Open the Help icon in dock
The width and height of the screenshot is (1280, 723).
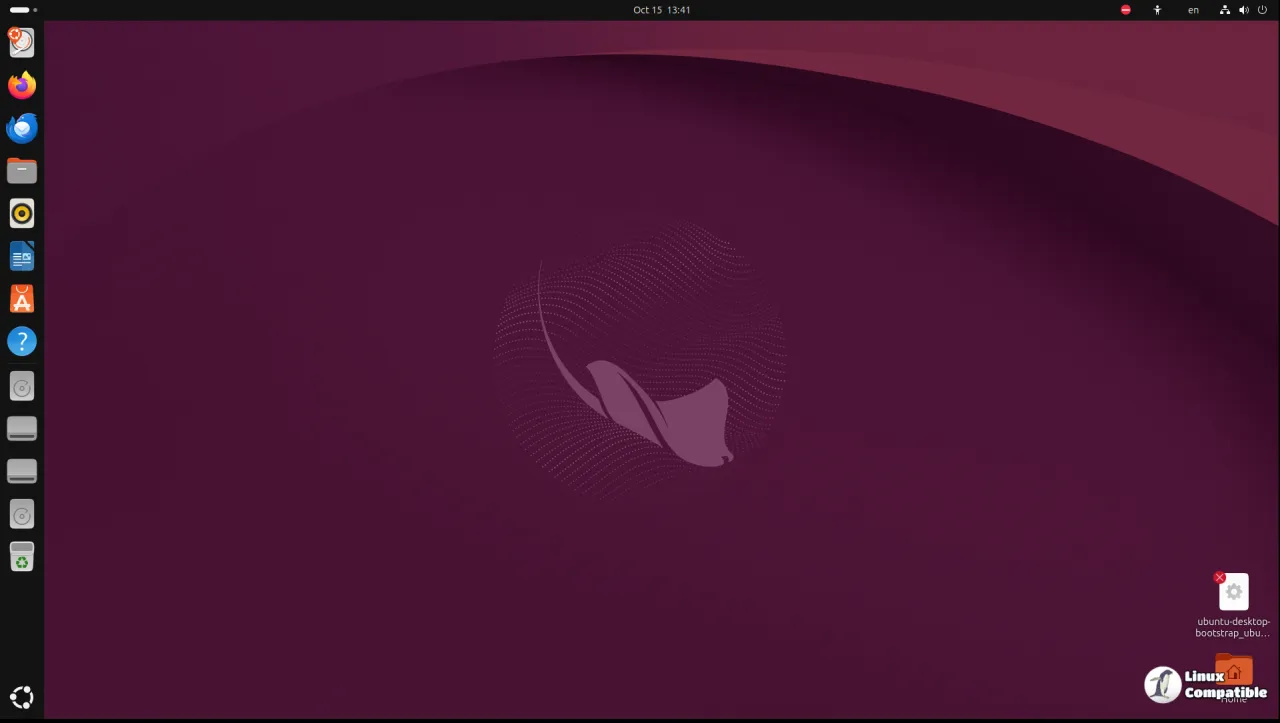(x=21, y=342)
